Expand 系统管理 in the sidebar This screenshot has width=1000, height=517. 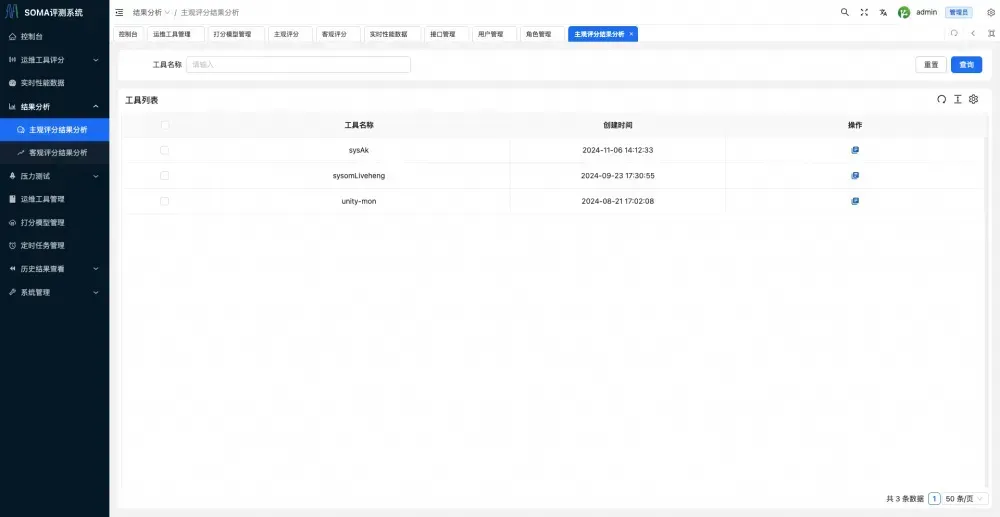pos(54,293)
